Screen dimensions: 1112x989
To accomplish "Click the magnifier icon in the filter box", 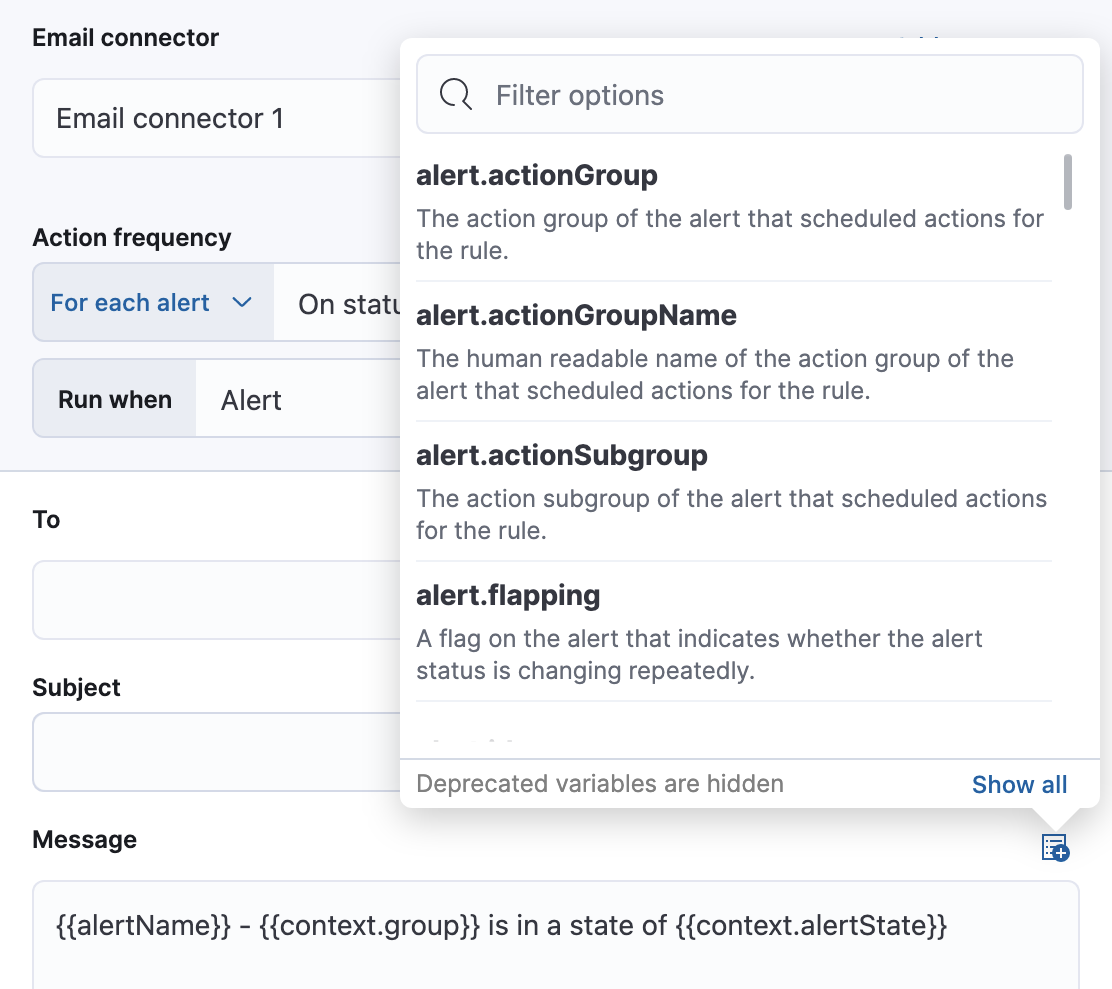I will 456,96.
